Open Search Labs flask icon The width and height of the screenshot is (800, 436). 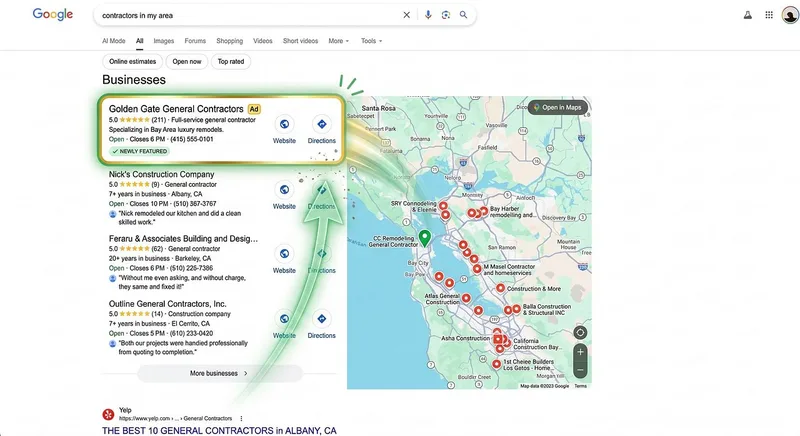747,15
